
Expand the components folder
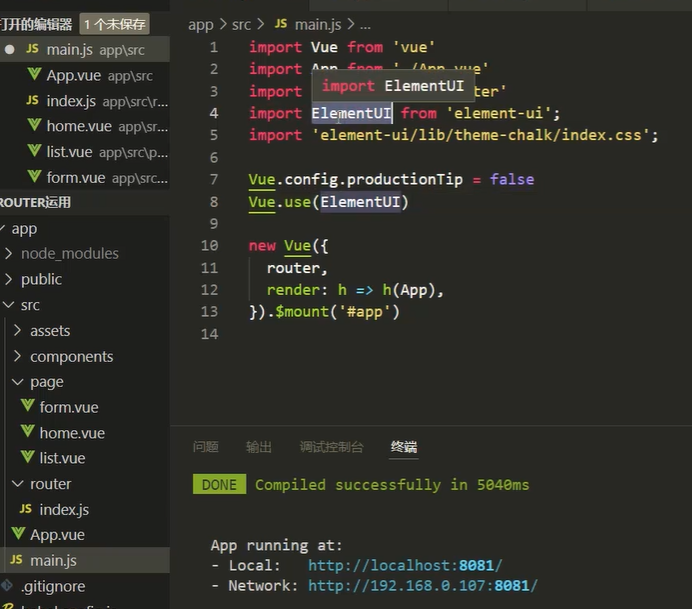coord(18,356)
